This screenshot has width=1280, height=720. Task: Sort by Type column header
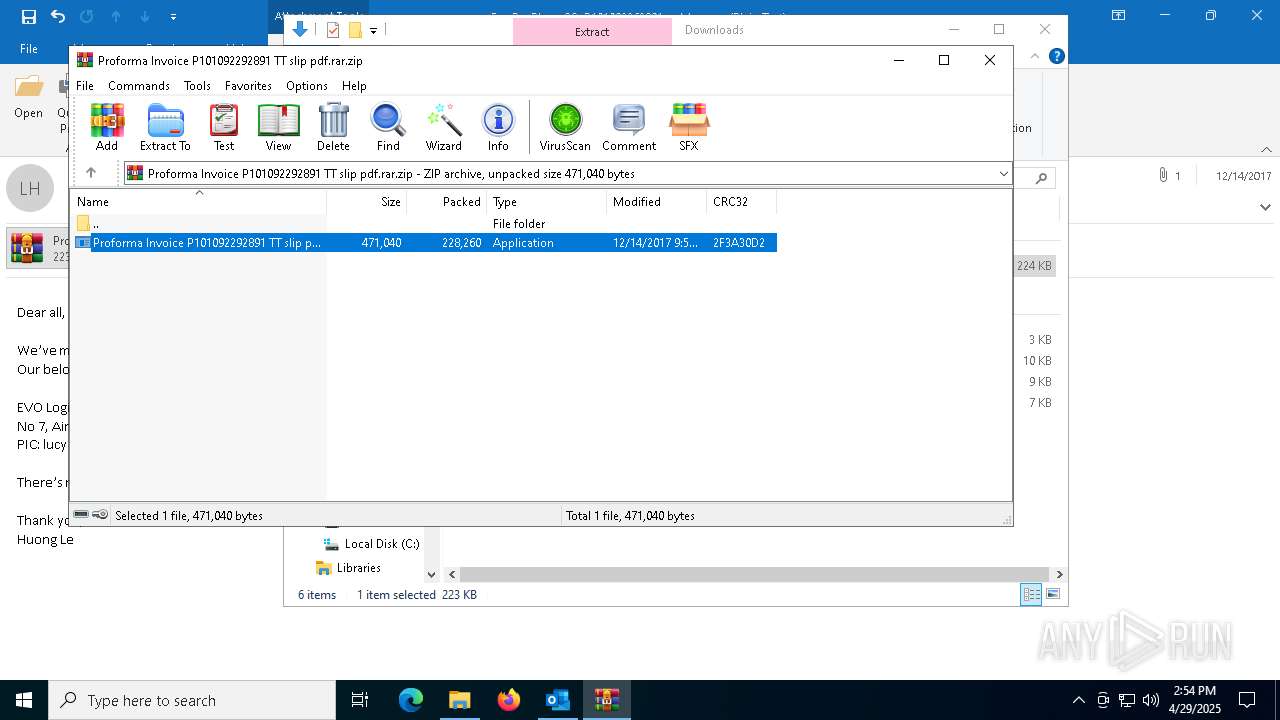coord(546,202)
